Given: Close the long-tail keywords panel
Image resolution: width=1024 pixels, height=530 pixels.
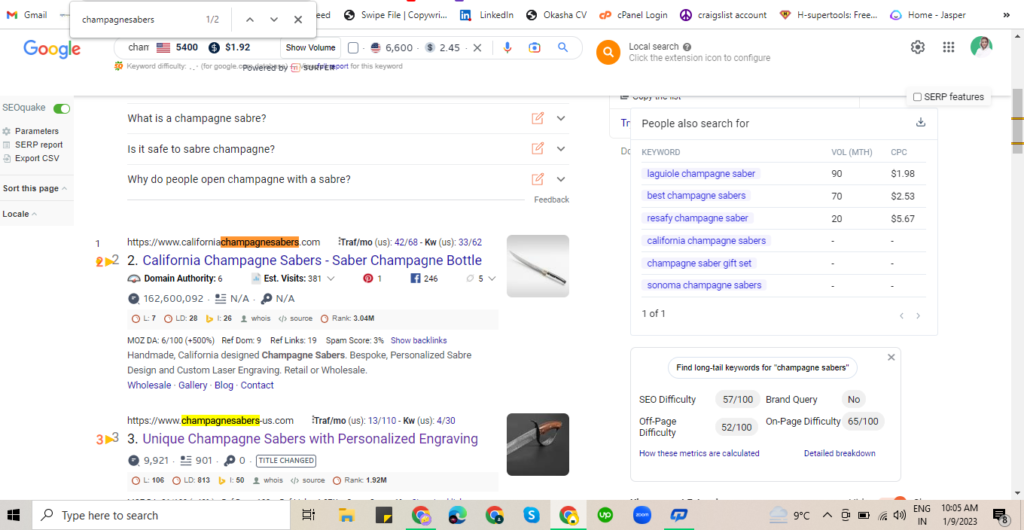Looking at the screenshot, I should click(891, 358).
